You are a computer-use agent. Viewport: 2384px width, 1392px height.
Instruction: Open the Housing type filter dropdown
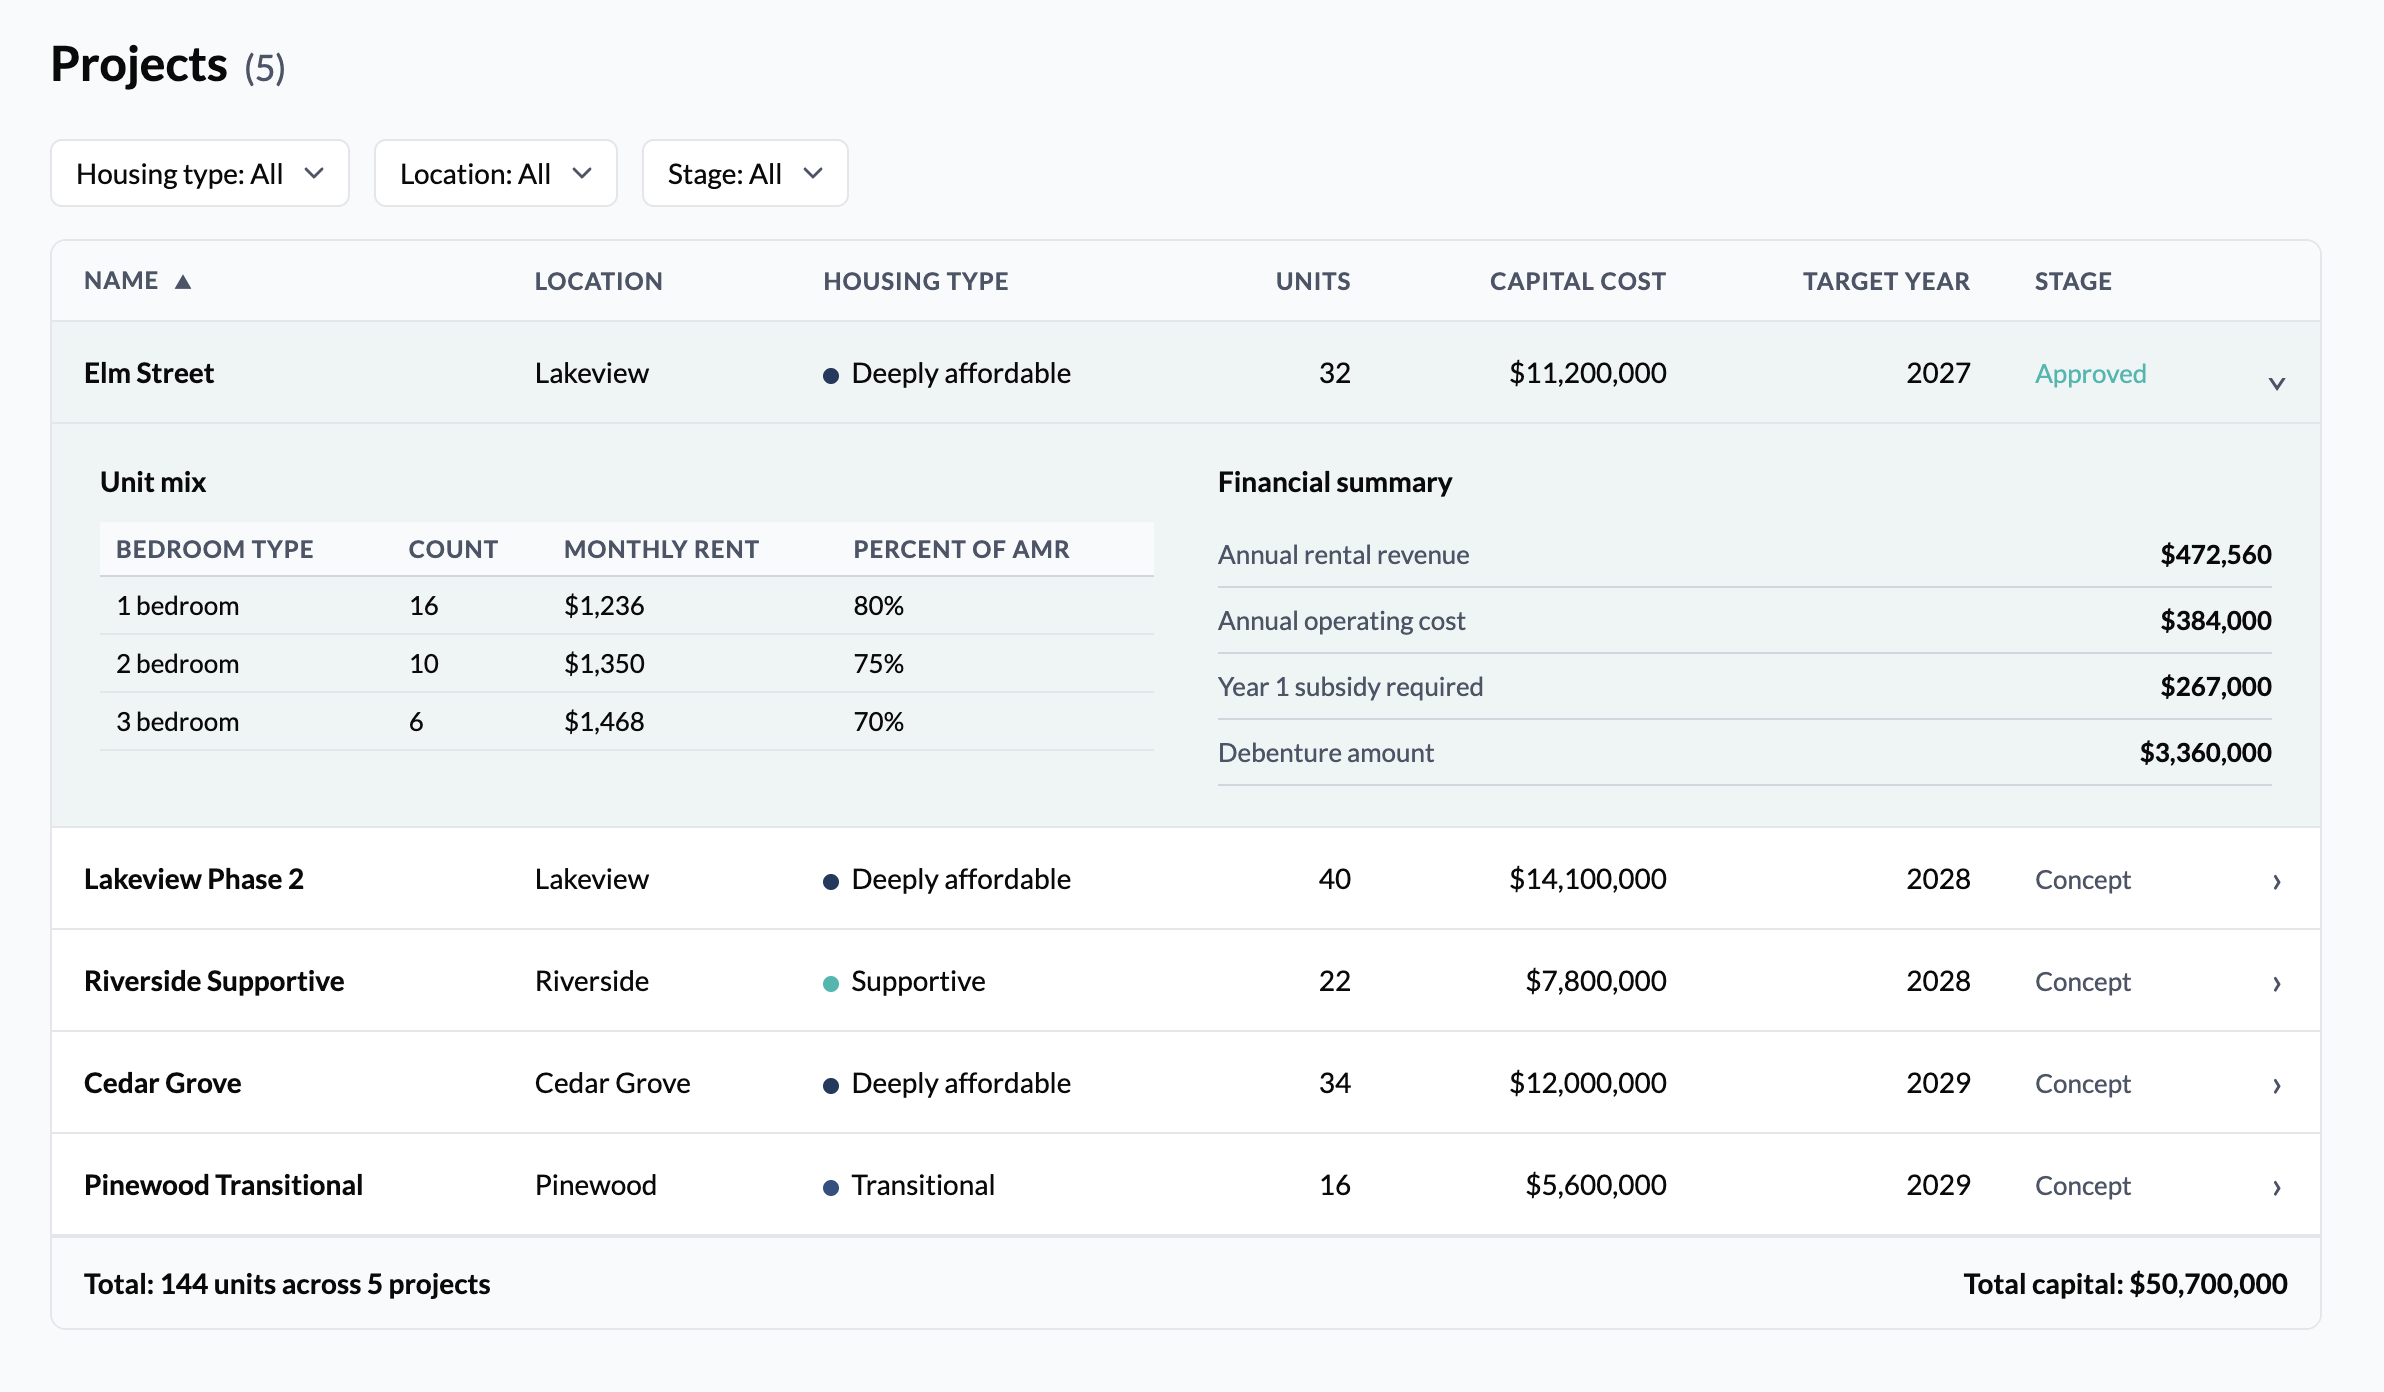click(200, 174)
